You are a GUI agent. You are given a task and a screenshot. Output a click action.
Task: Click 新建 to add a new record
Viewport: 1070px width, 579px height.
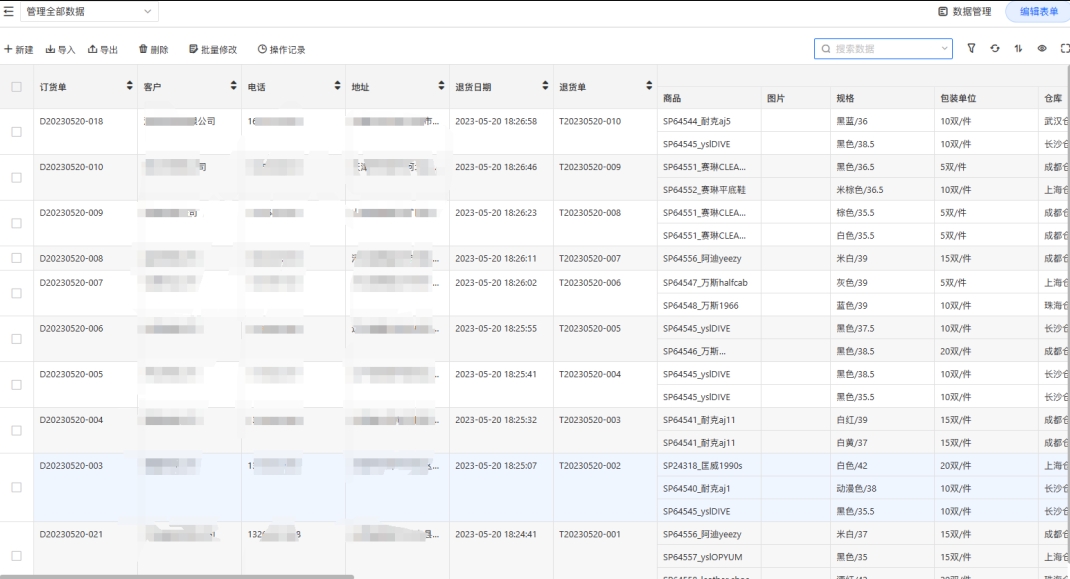click(19, 49)
